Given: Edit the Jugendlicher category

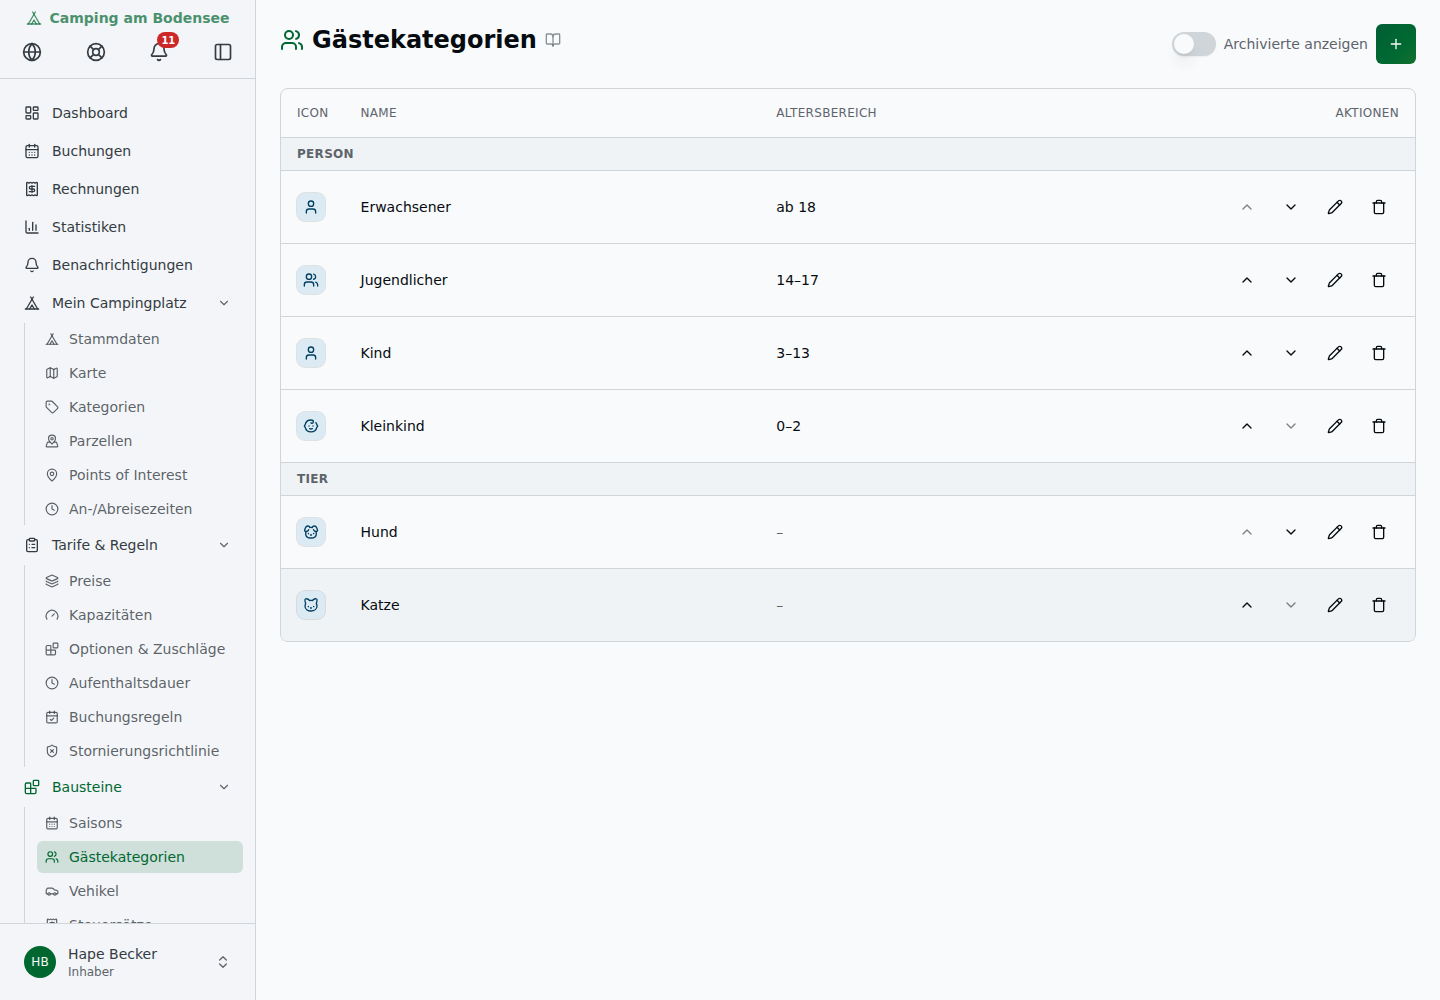Looking at the screenshot, I should point(1335,280).
